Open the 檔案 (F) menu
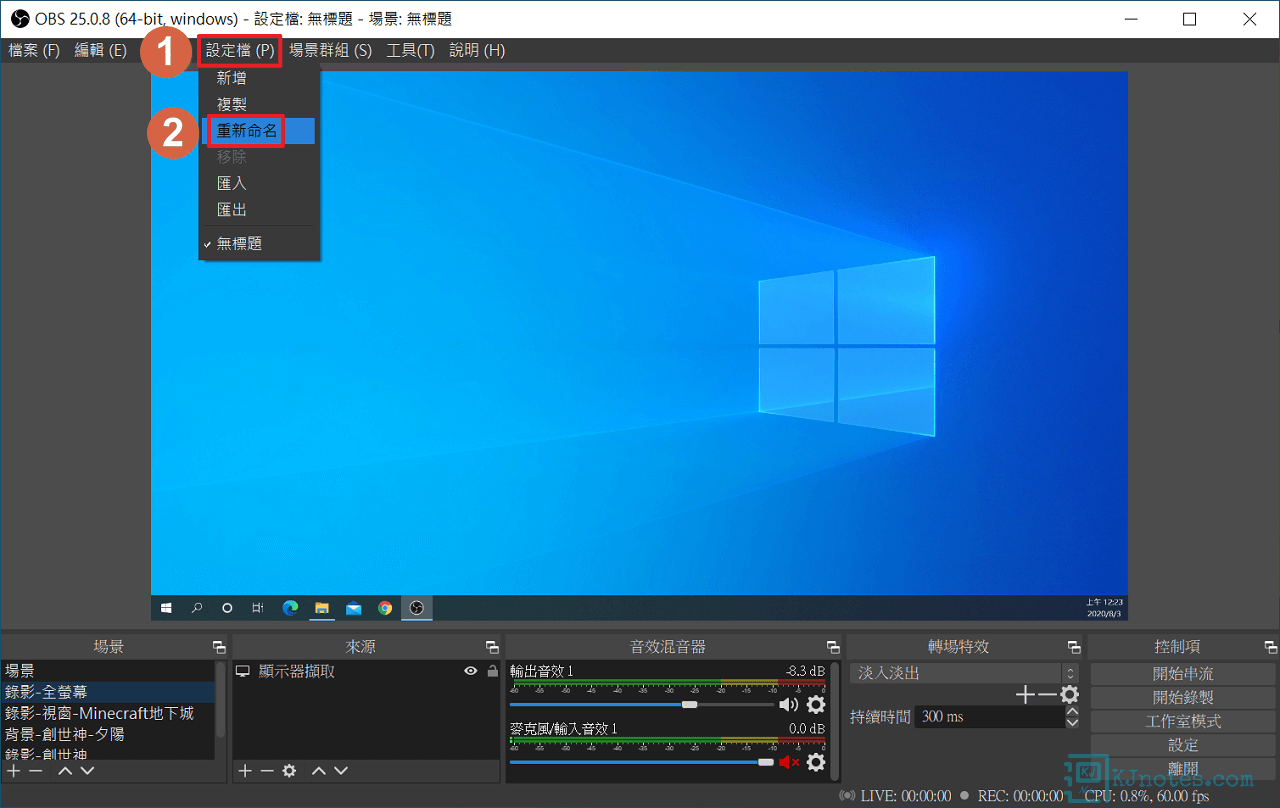Image resolution: width=1280 pixels, height=808 pixels. (x=34, y=50)
